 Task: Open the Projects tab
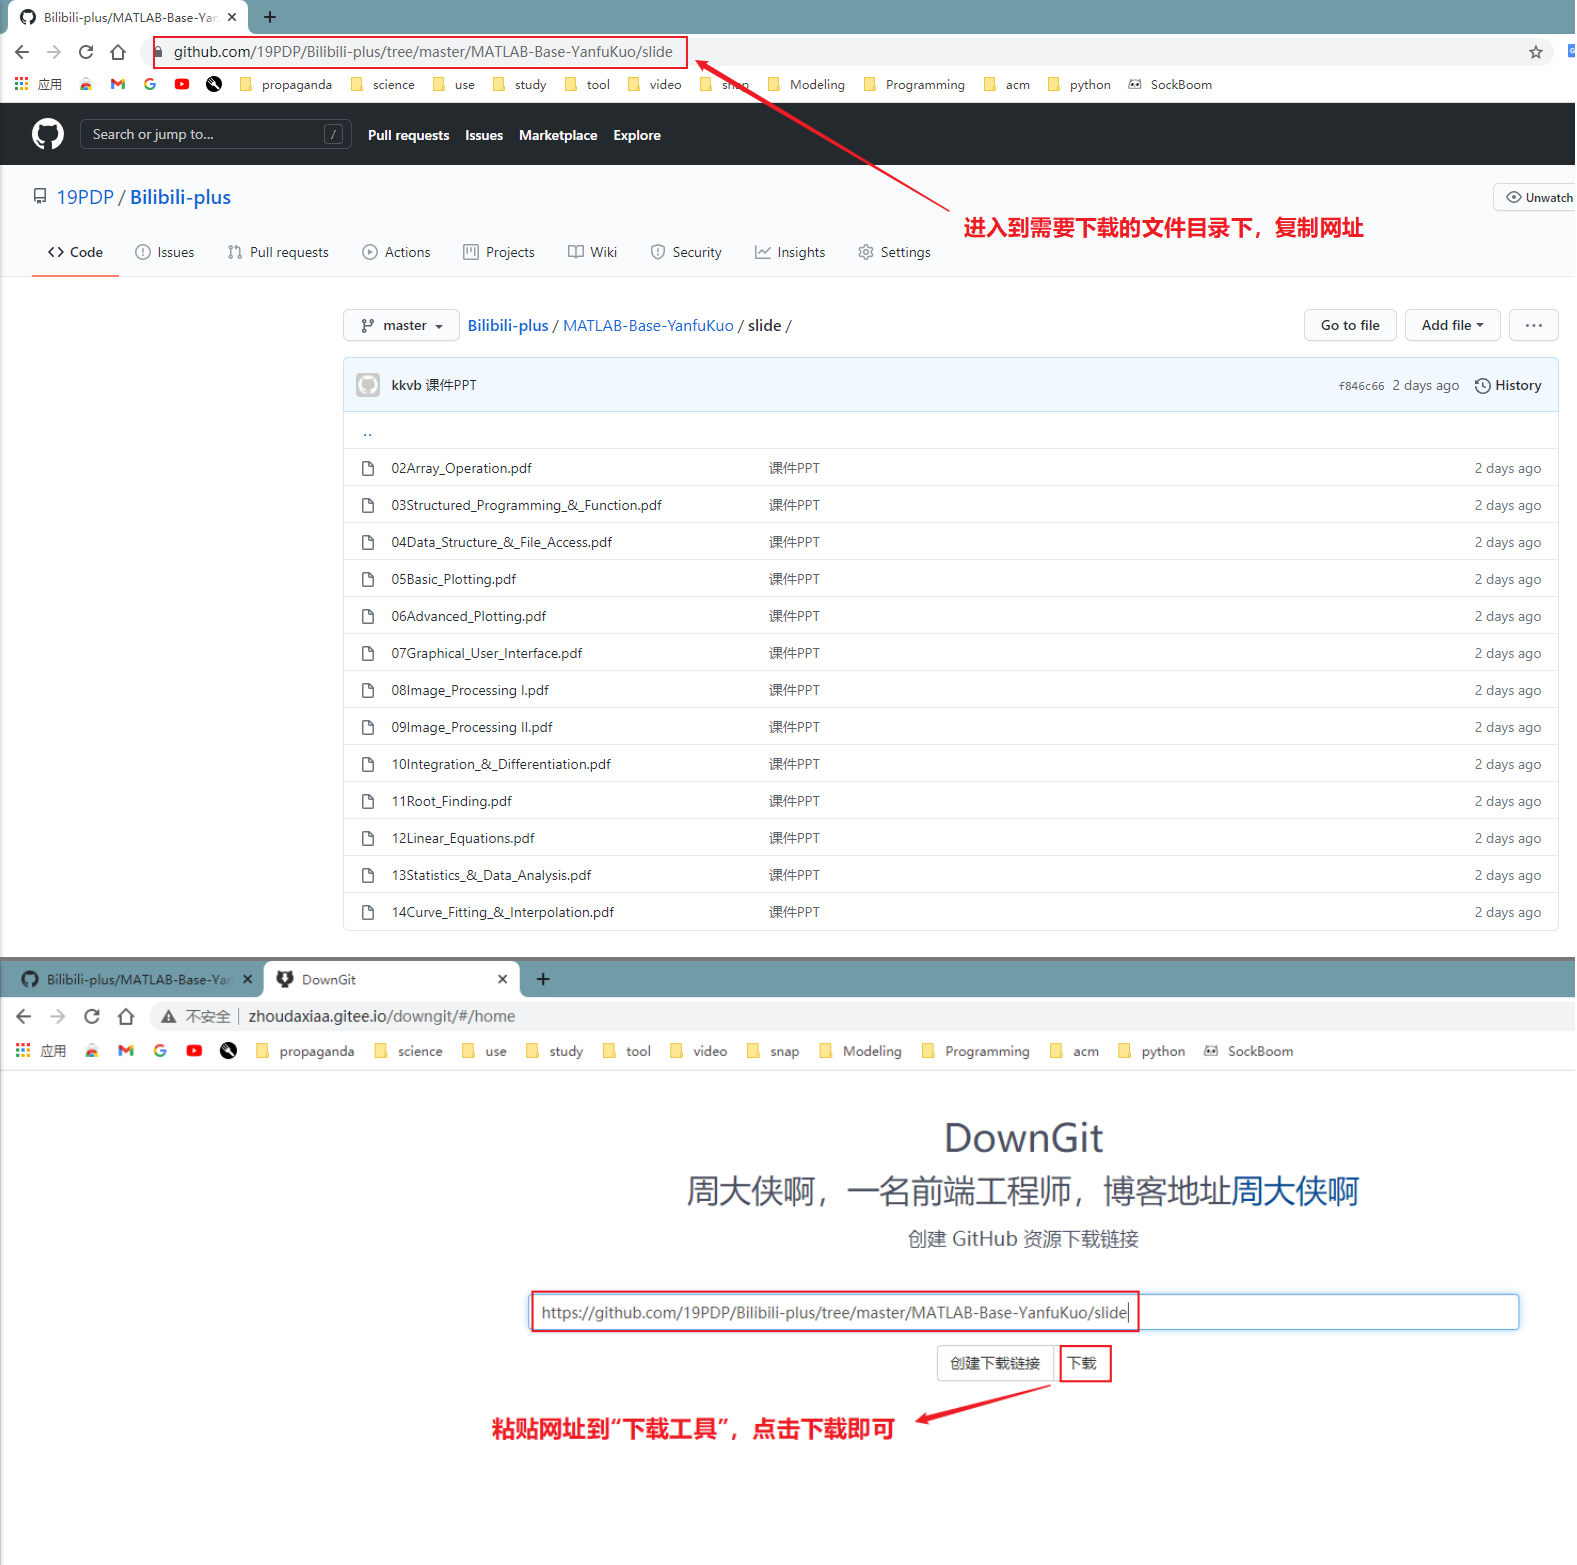(499, 252)
